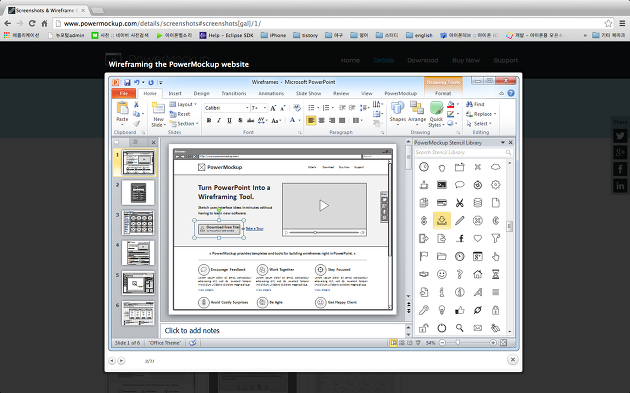Click Chrome address bar URL field
Screen dimensions: 630x393
pos(327,23)
